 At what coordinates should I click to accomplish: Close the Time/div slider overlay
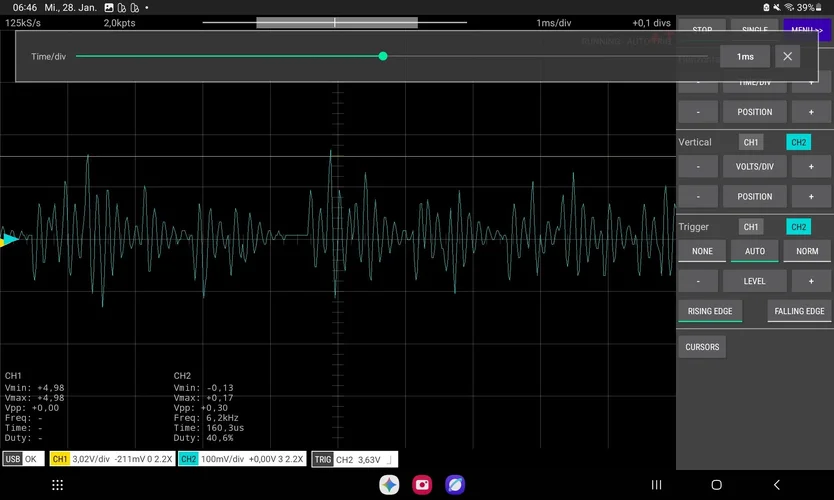click(x=787, y=56)
